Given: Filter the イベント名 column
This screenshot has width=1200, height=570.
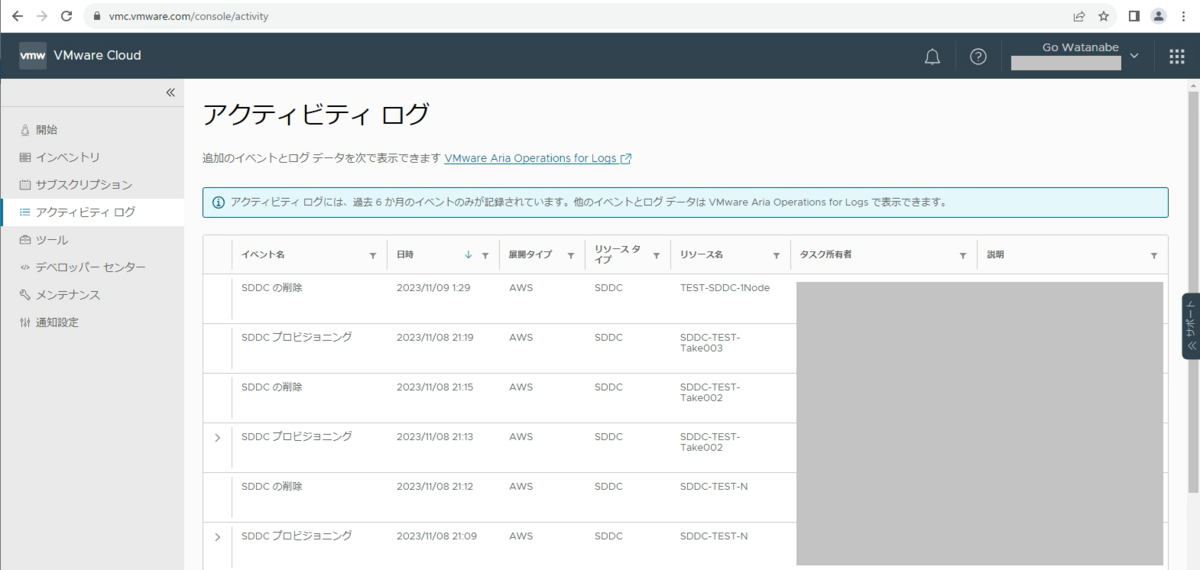Looking at the screenshot, I should click(x=373, y=256).
